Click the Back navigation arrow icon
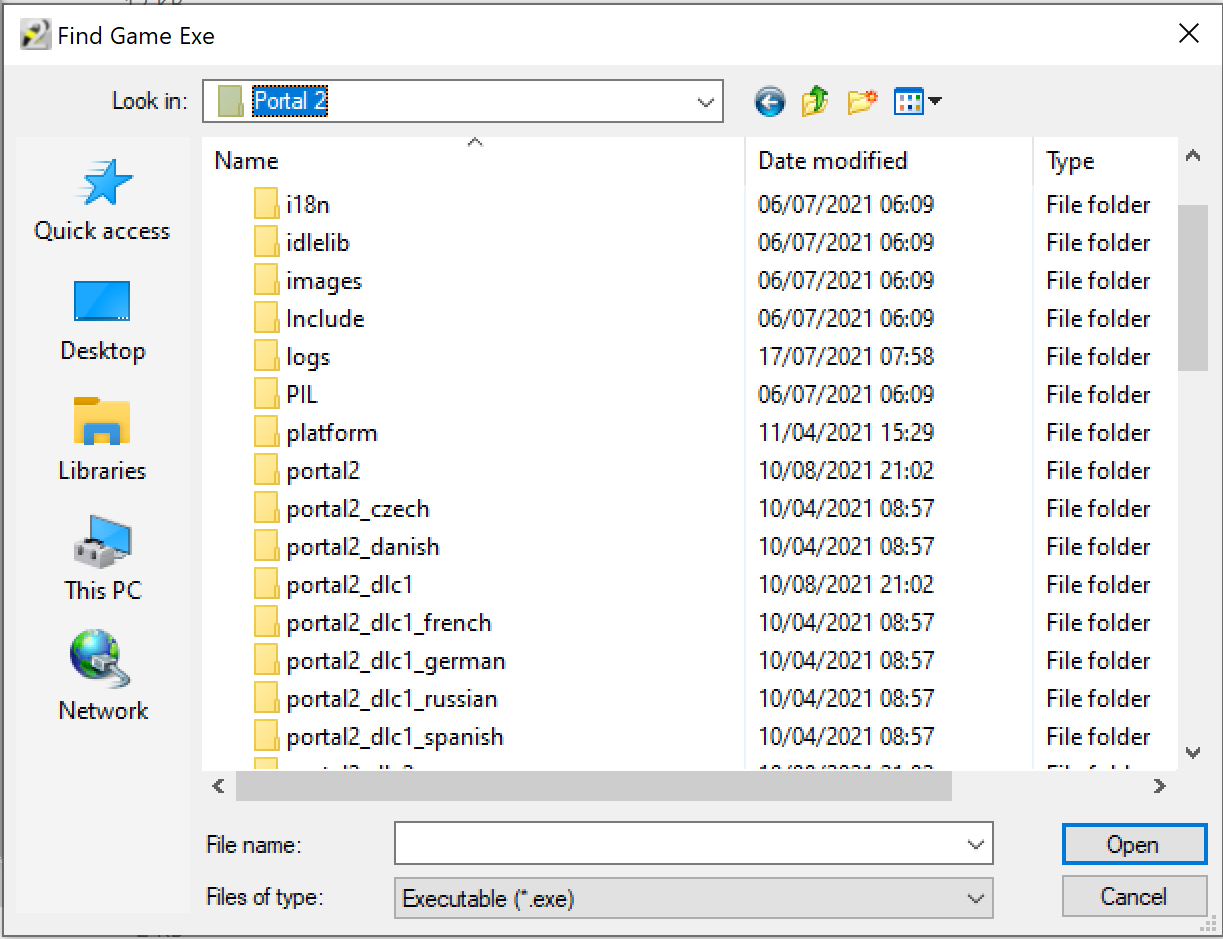 point(769,101)
